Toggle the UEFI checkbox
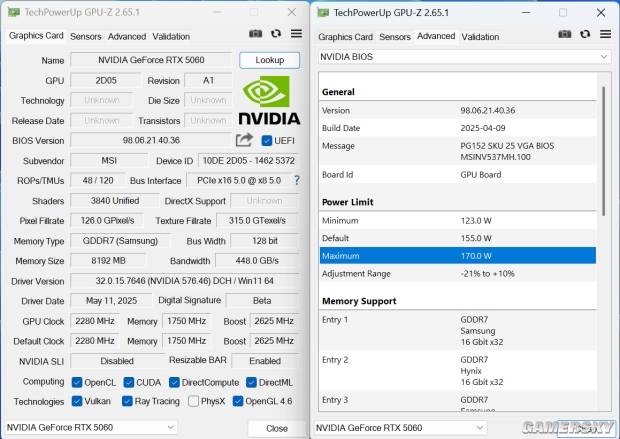The height and width of the screenshot is (439, 620). click(267, 140)
